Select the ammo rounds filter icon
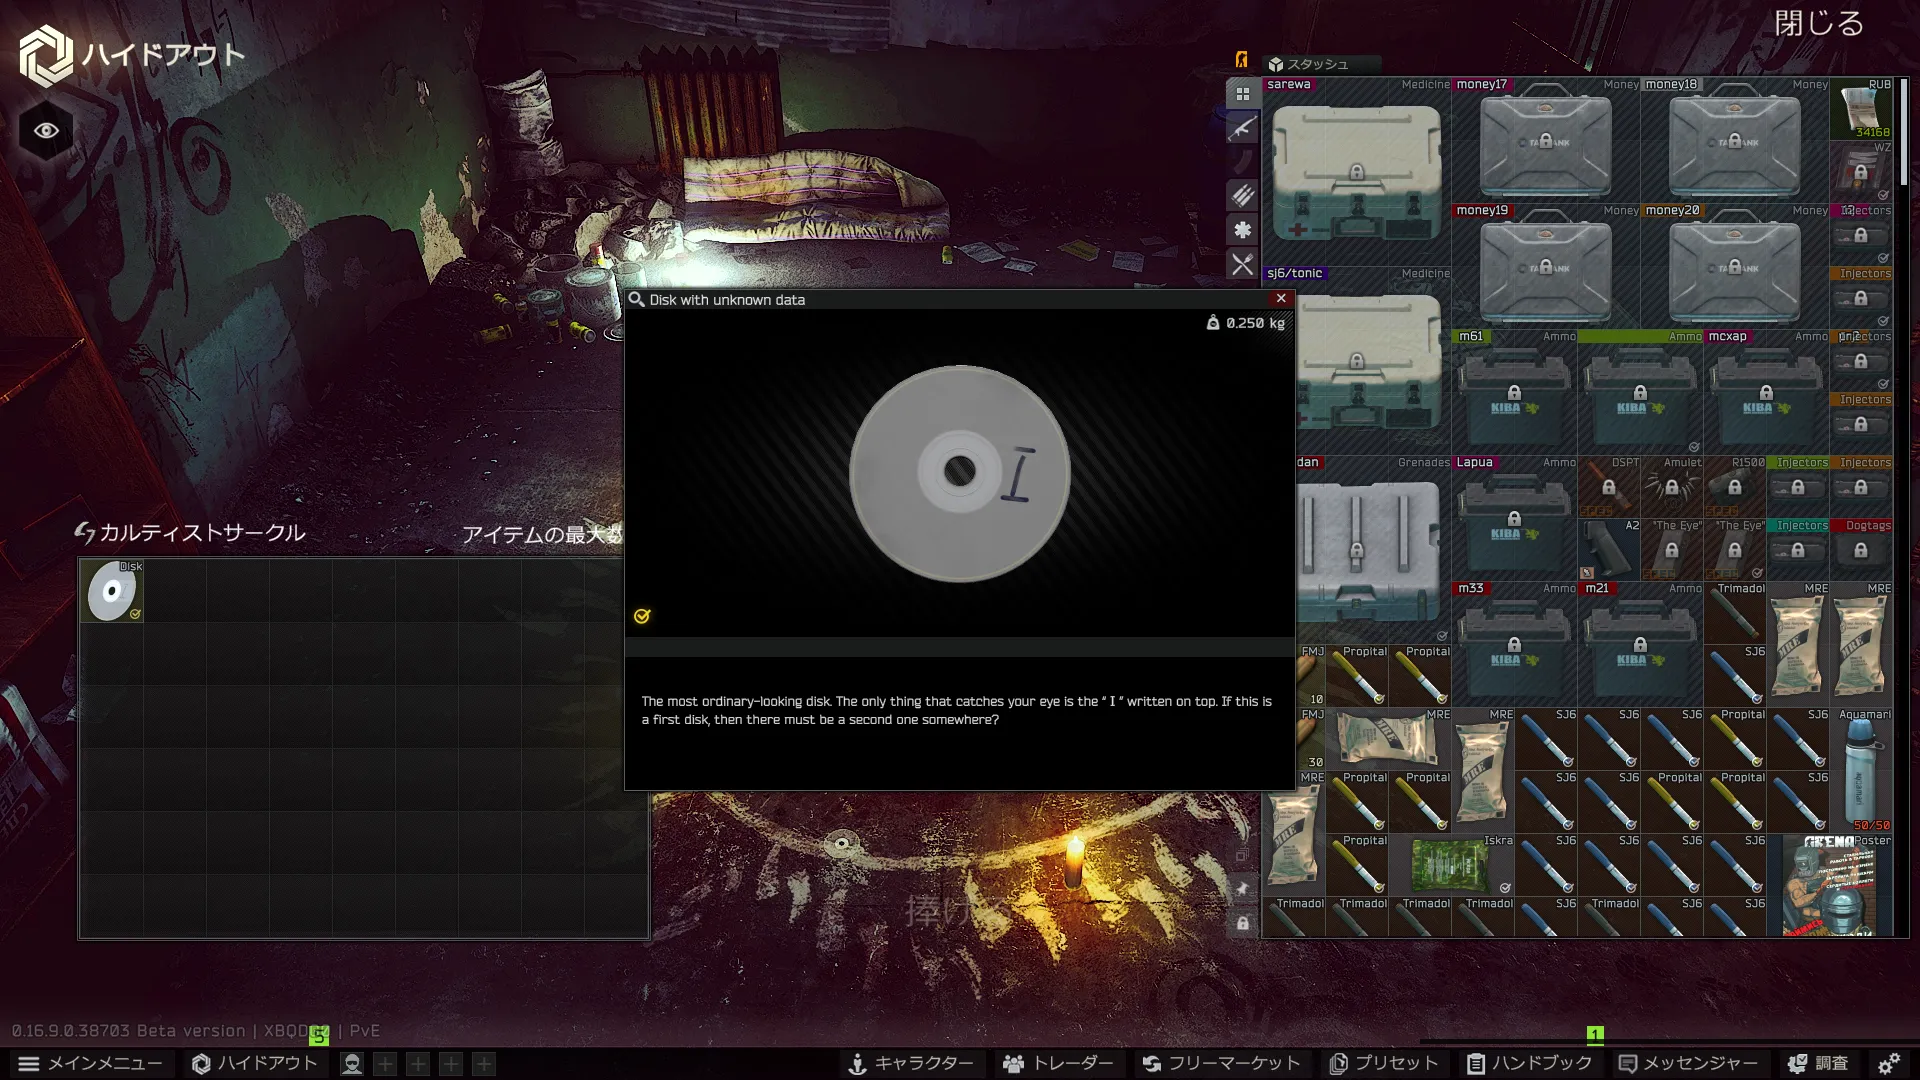The image size is (1920, 1080). tap(1242, 196)
